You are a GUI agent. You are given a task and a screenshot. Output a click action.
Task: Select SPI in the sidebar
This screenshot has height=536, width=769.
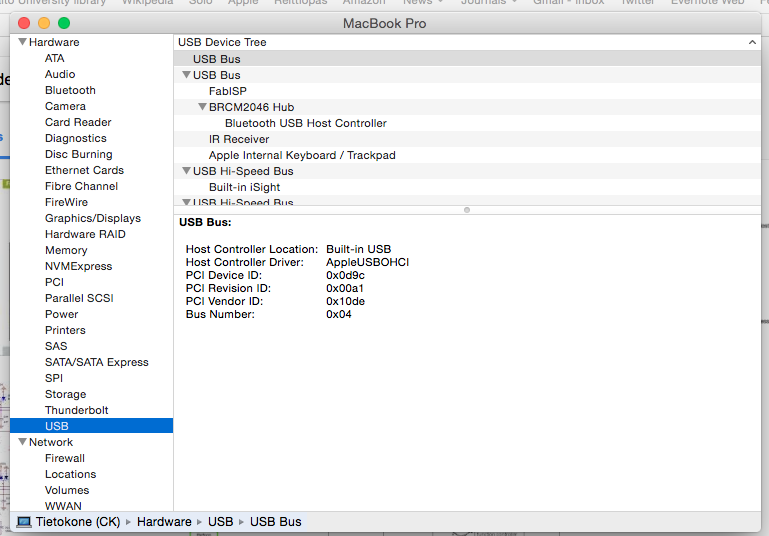(54, 378)
